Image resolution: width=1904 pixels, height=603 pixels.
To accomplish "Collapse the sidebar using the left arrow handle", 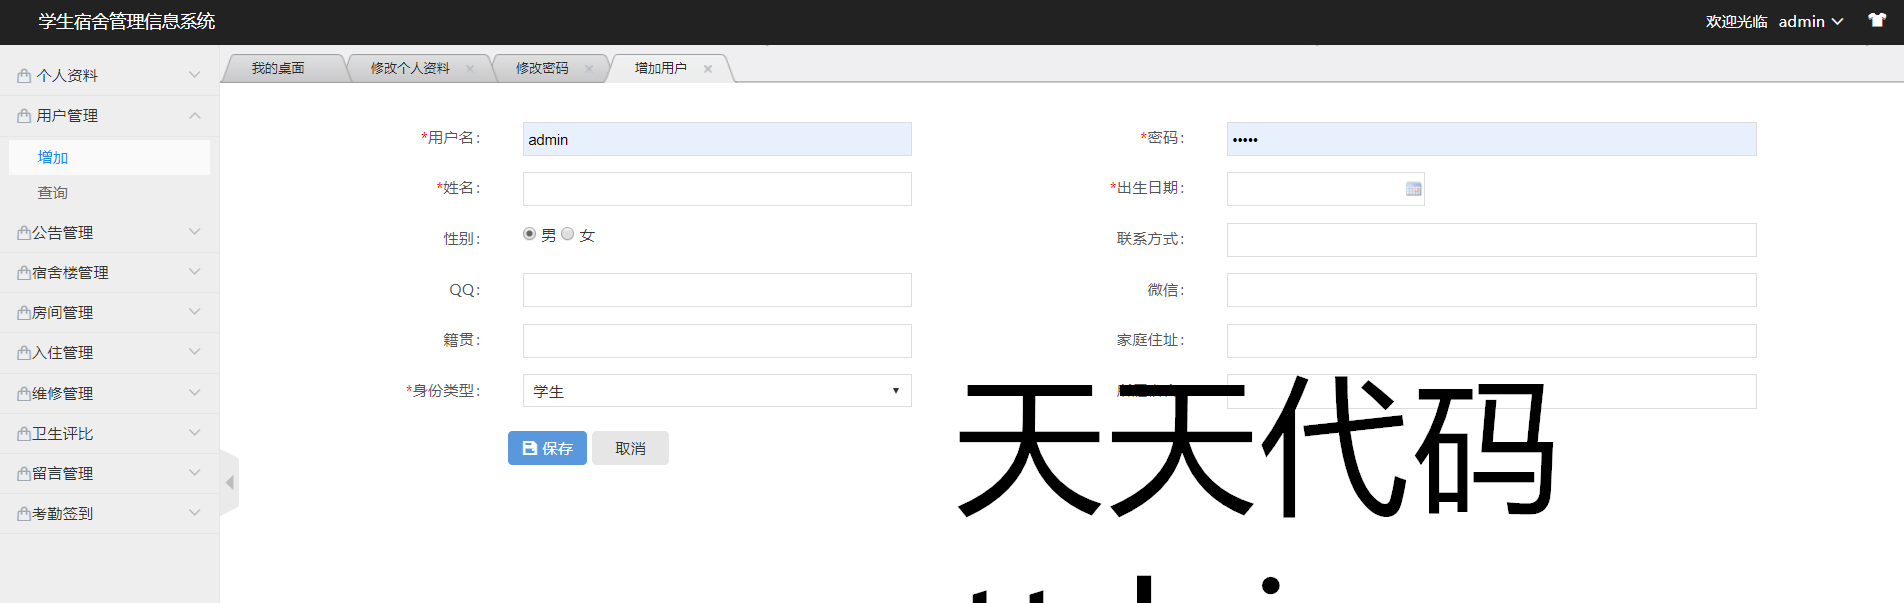I will [230, 483].
